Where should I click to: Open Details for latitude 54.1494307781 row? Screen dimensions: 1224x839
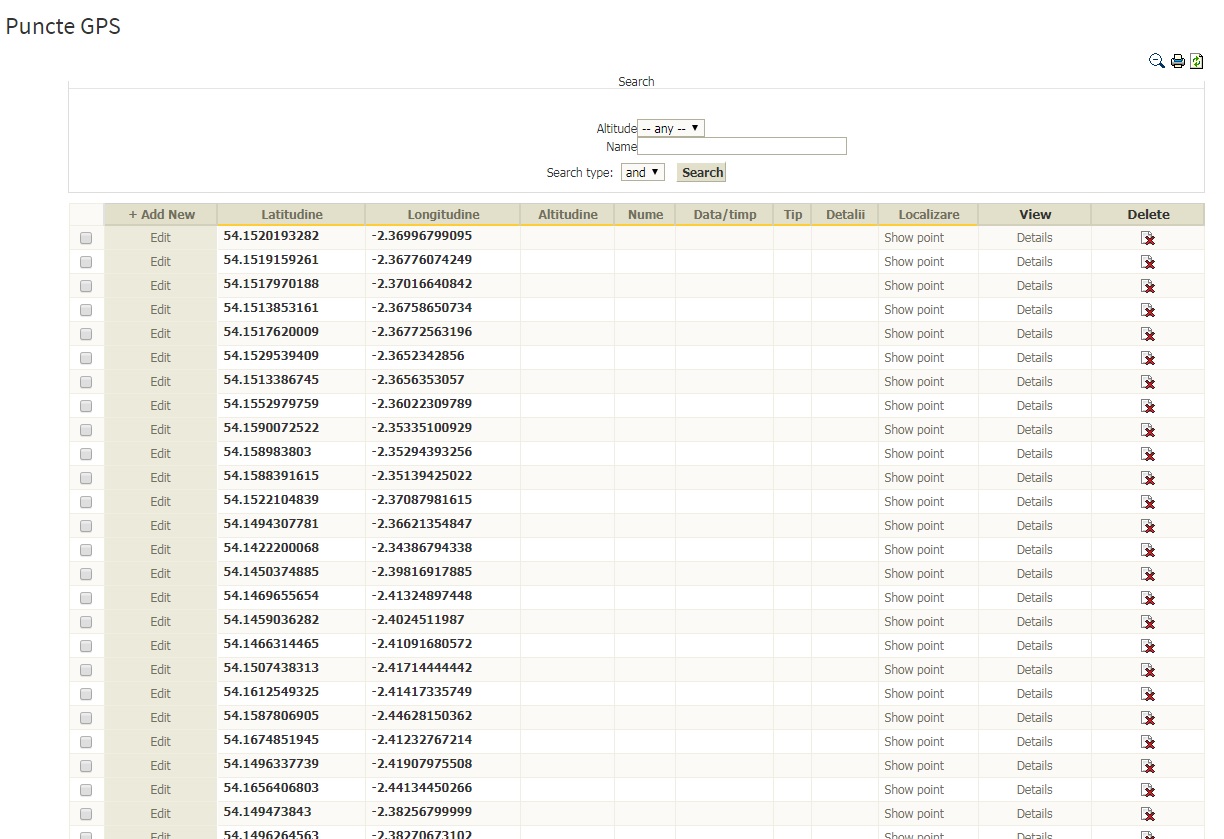pyautogui.click(x=1034, y=526)
